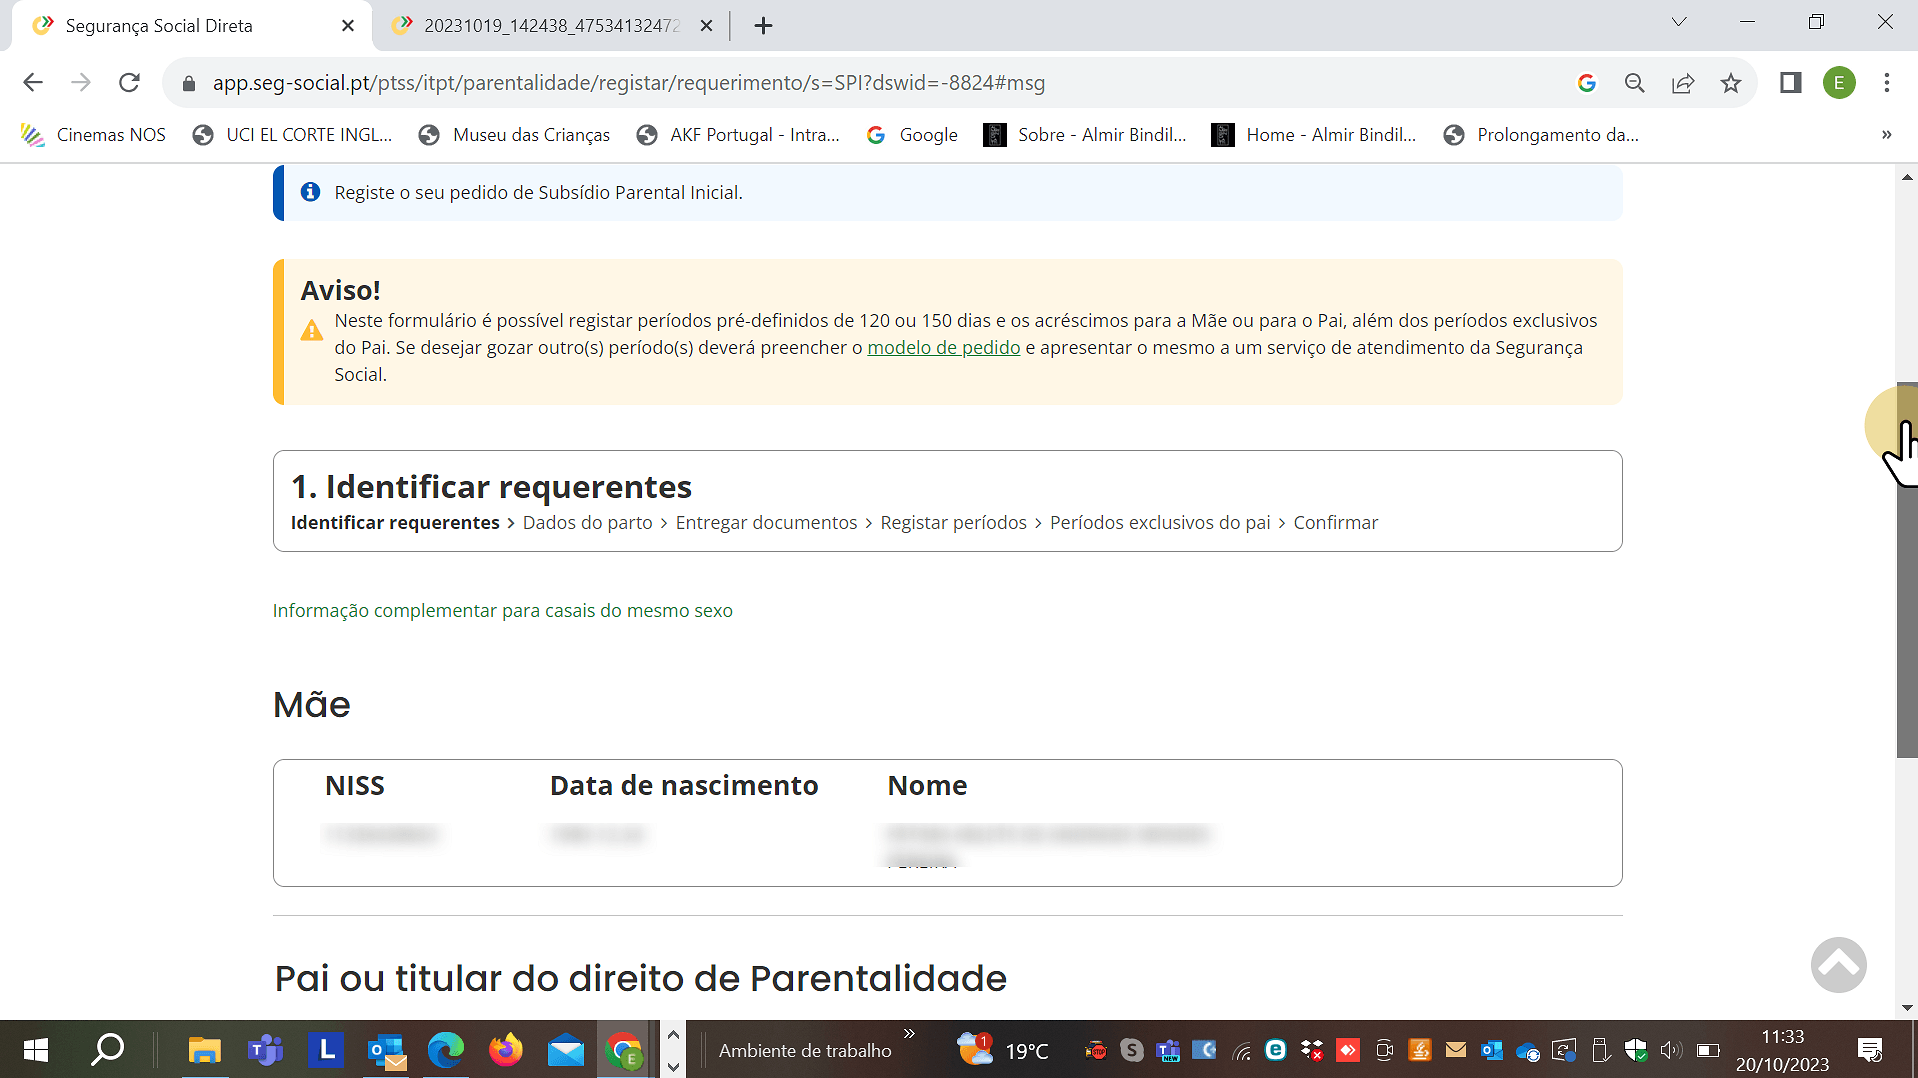
Task: Open Dropbox icon in the system tray
Action: 1311,1050
